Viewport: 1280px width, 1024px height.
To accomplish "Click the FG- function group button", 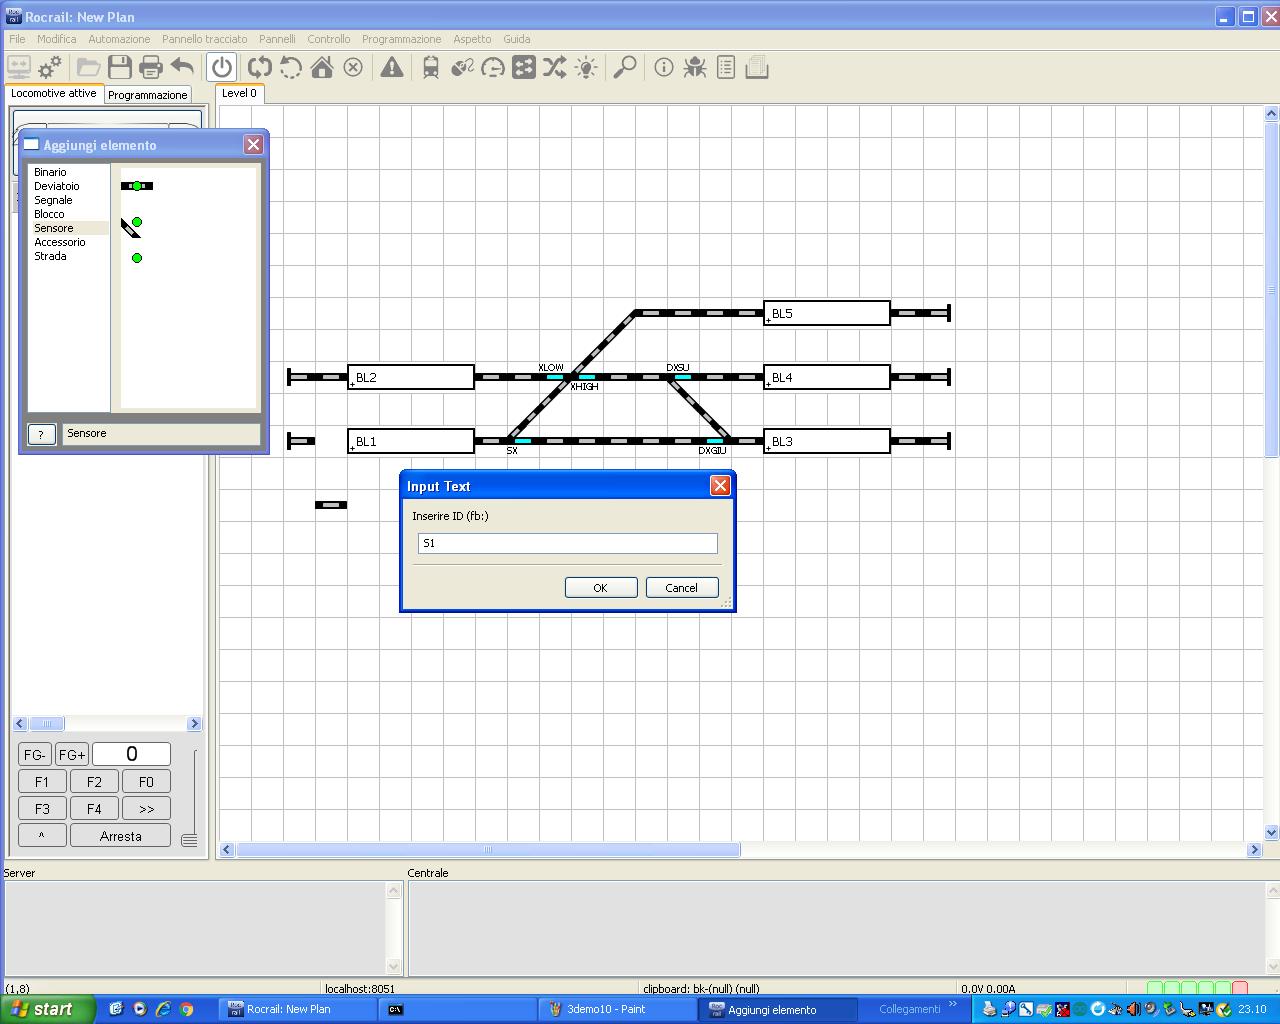I will (x=35, y=754).
